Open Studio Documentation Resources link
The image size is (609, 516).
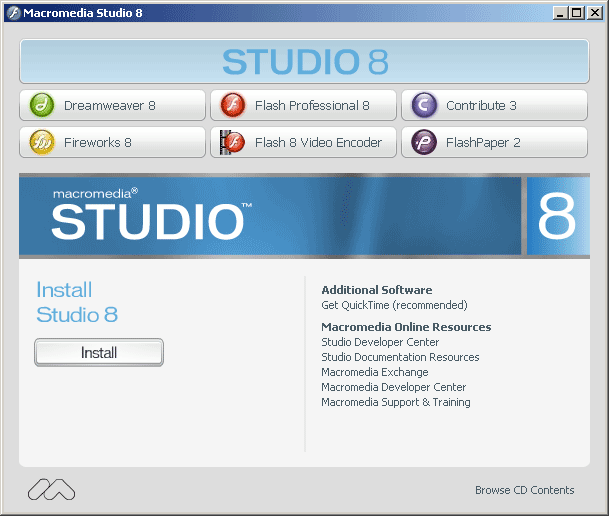pos(400,357)
